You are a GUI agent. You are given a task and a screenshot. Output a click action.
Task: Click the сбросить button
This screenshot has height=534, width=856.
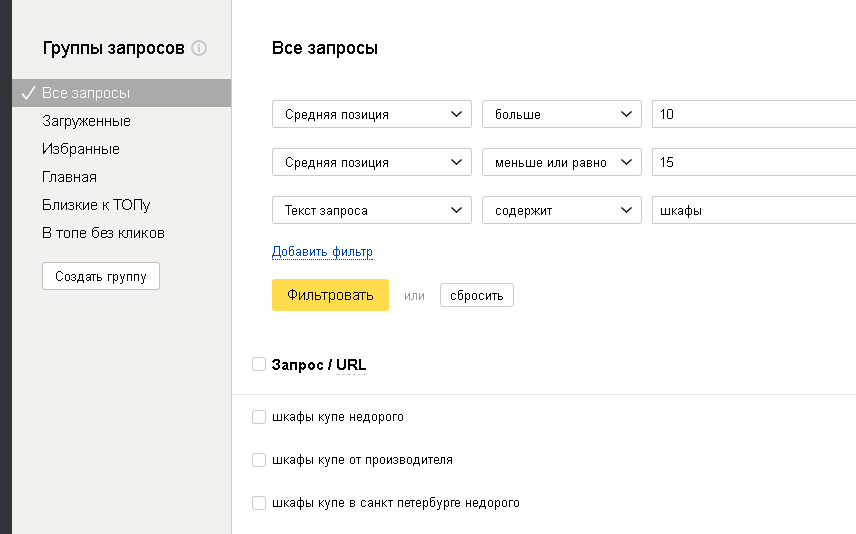pyautogui.click(x=476, y=295)
